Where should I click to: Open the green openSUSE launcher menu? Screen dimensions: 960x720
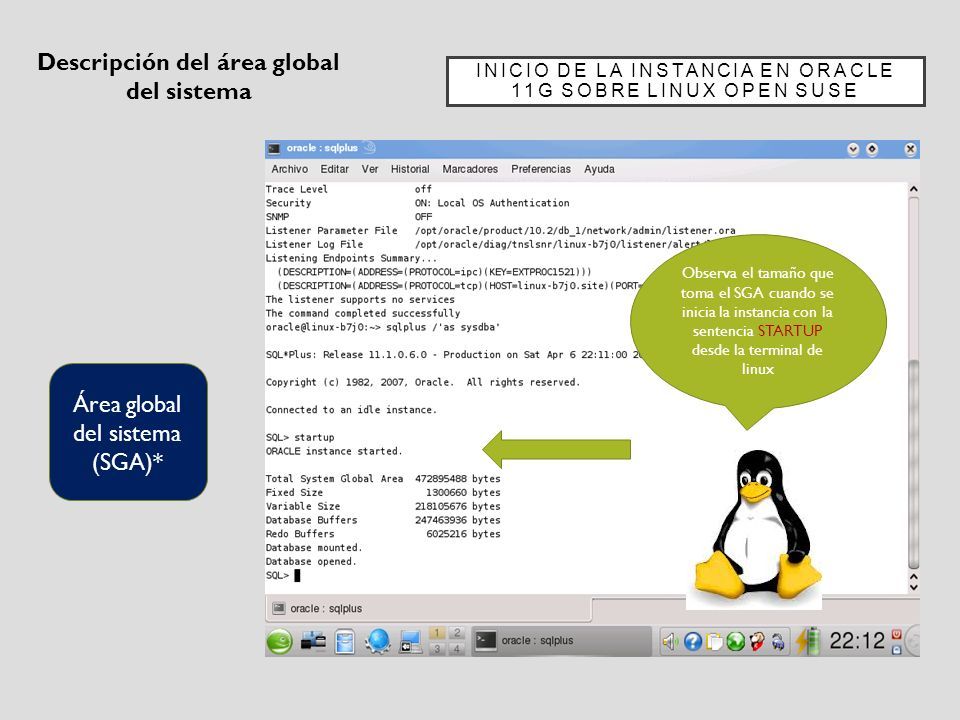(280, 641)
